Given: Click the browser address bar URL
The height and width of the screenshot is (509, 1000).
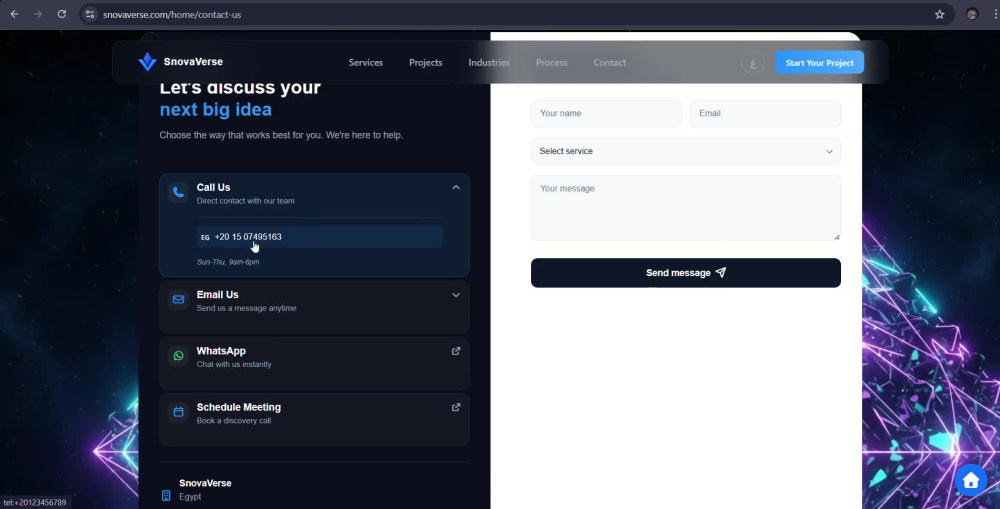Looking at the screenshot, I should [172, 14].
